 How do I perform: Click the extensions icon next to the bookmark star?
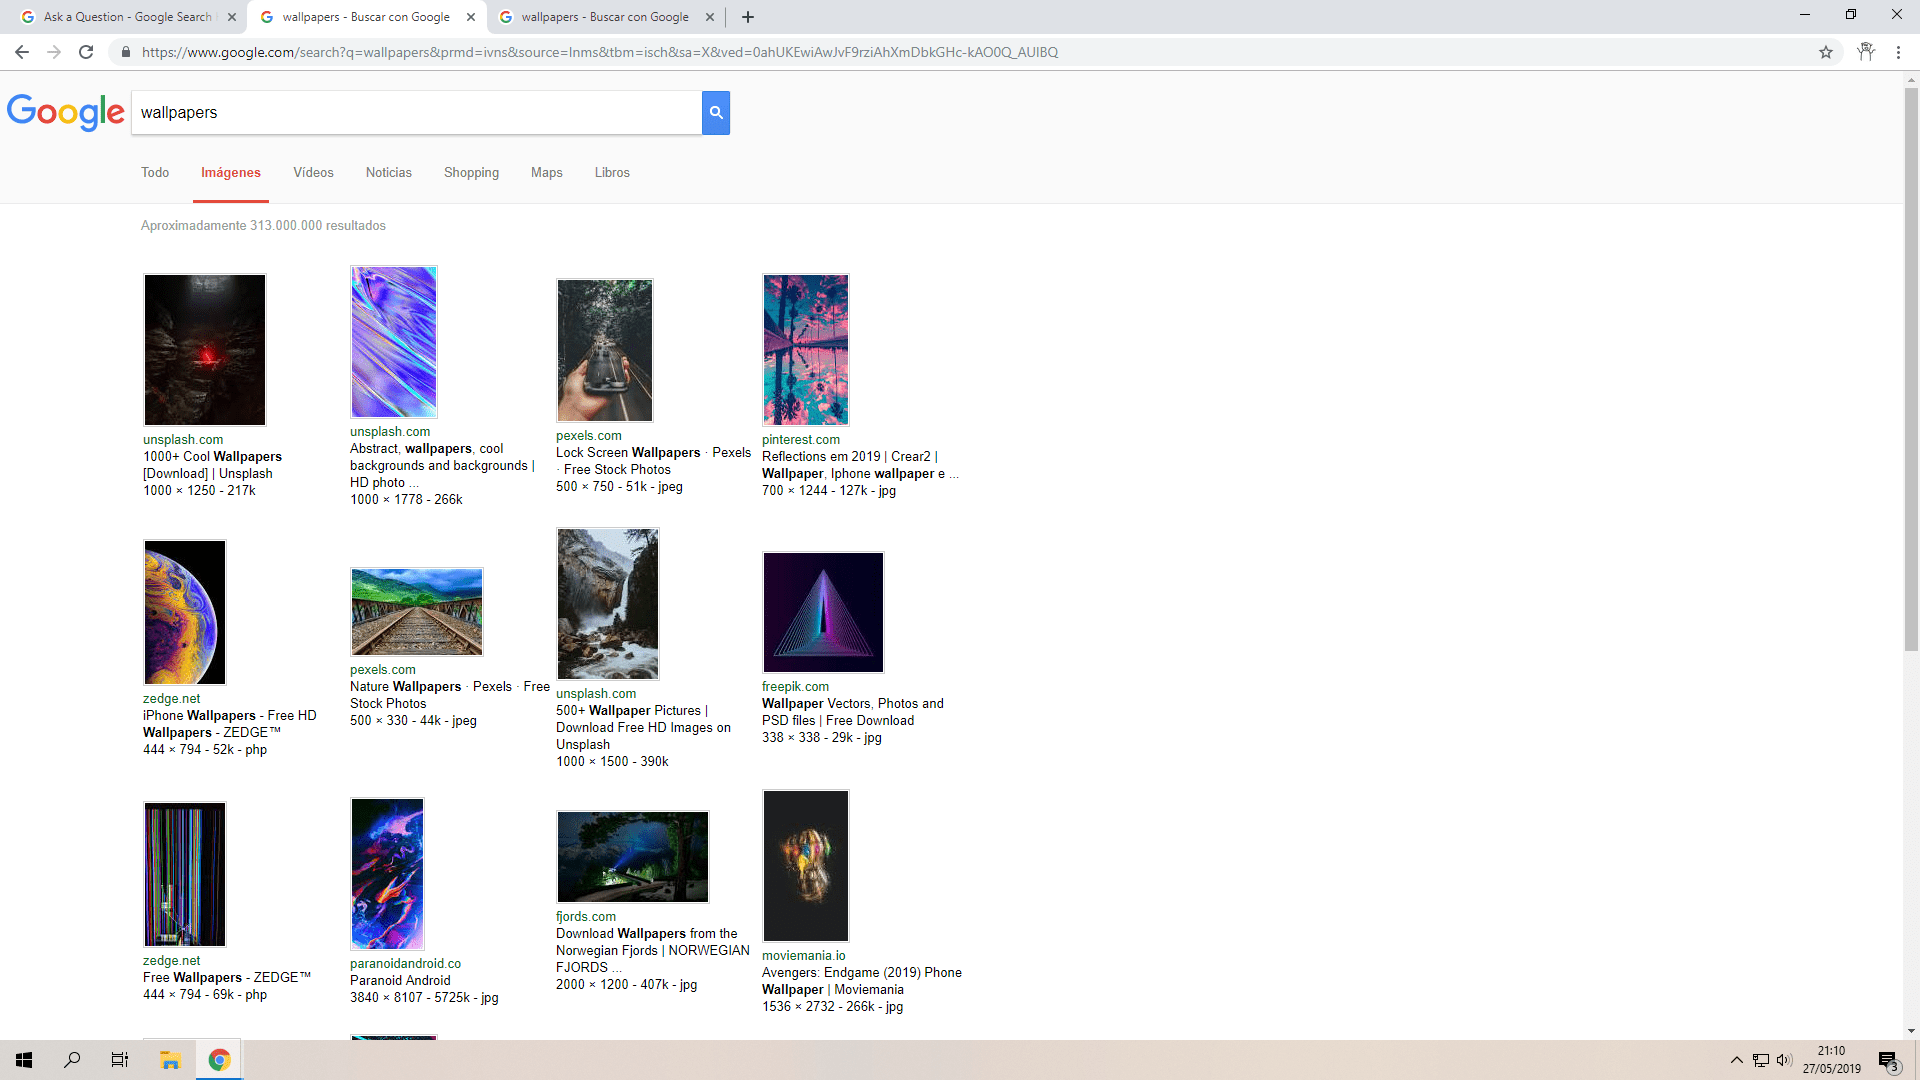click(1866, 52)
